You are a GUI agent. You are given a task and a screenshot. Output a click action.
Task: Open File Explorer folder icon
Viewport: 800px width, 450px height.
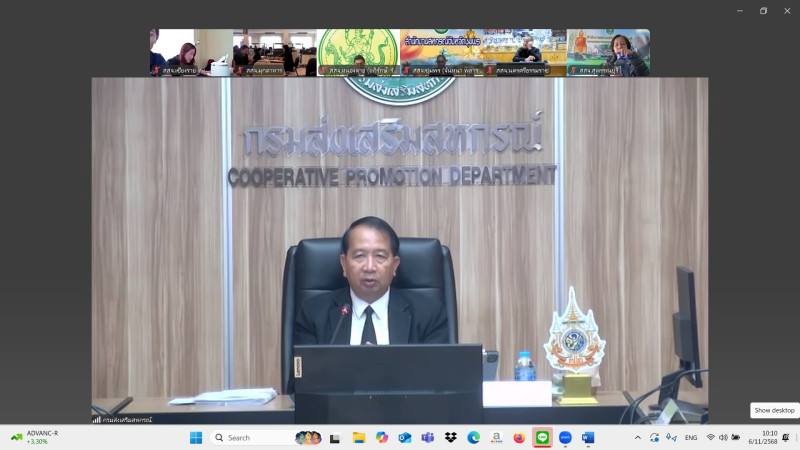click(x=358, y=437)
